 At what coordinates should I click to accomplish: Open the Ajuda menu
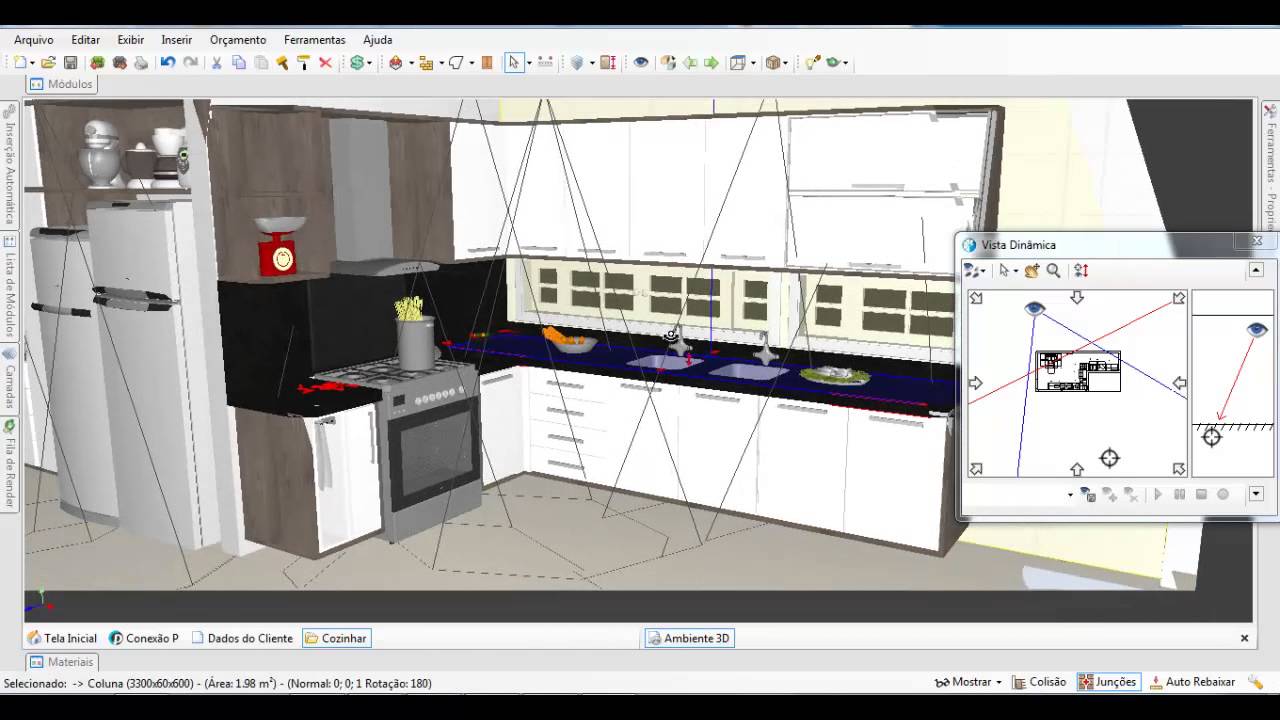[x=377, y=40]
